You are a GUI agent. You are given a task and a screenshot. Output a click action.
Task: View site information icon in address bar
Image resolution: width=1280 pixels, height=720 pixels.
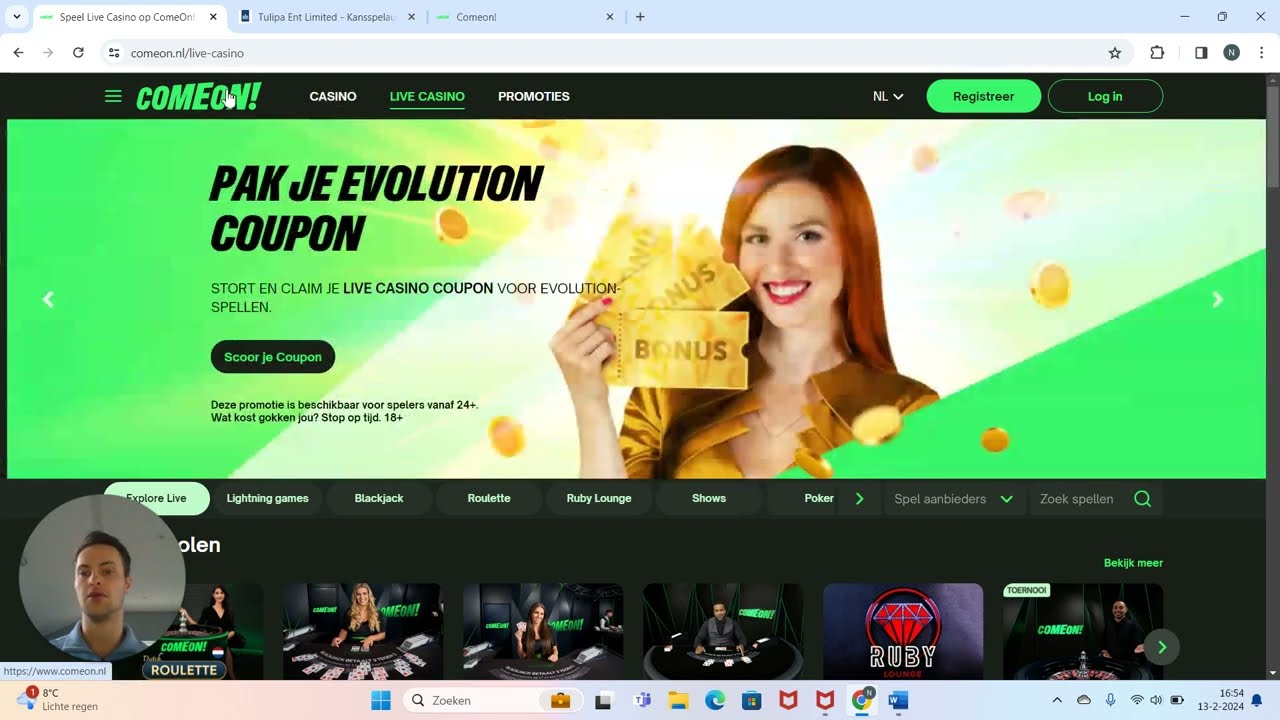[x=114, y=53]
